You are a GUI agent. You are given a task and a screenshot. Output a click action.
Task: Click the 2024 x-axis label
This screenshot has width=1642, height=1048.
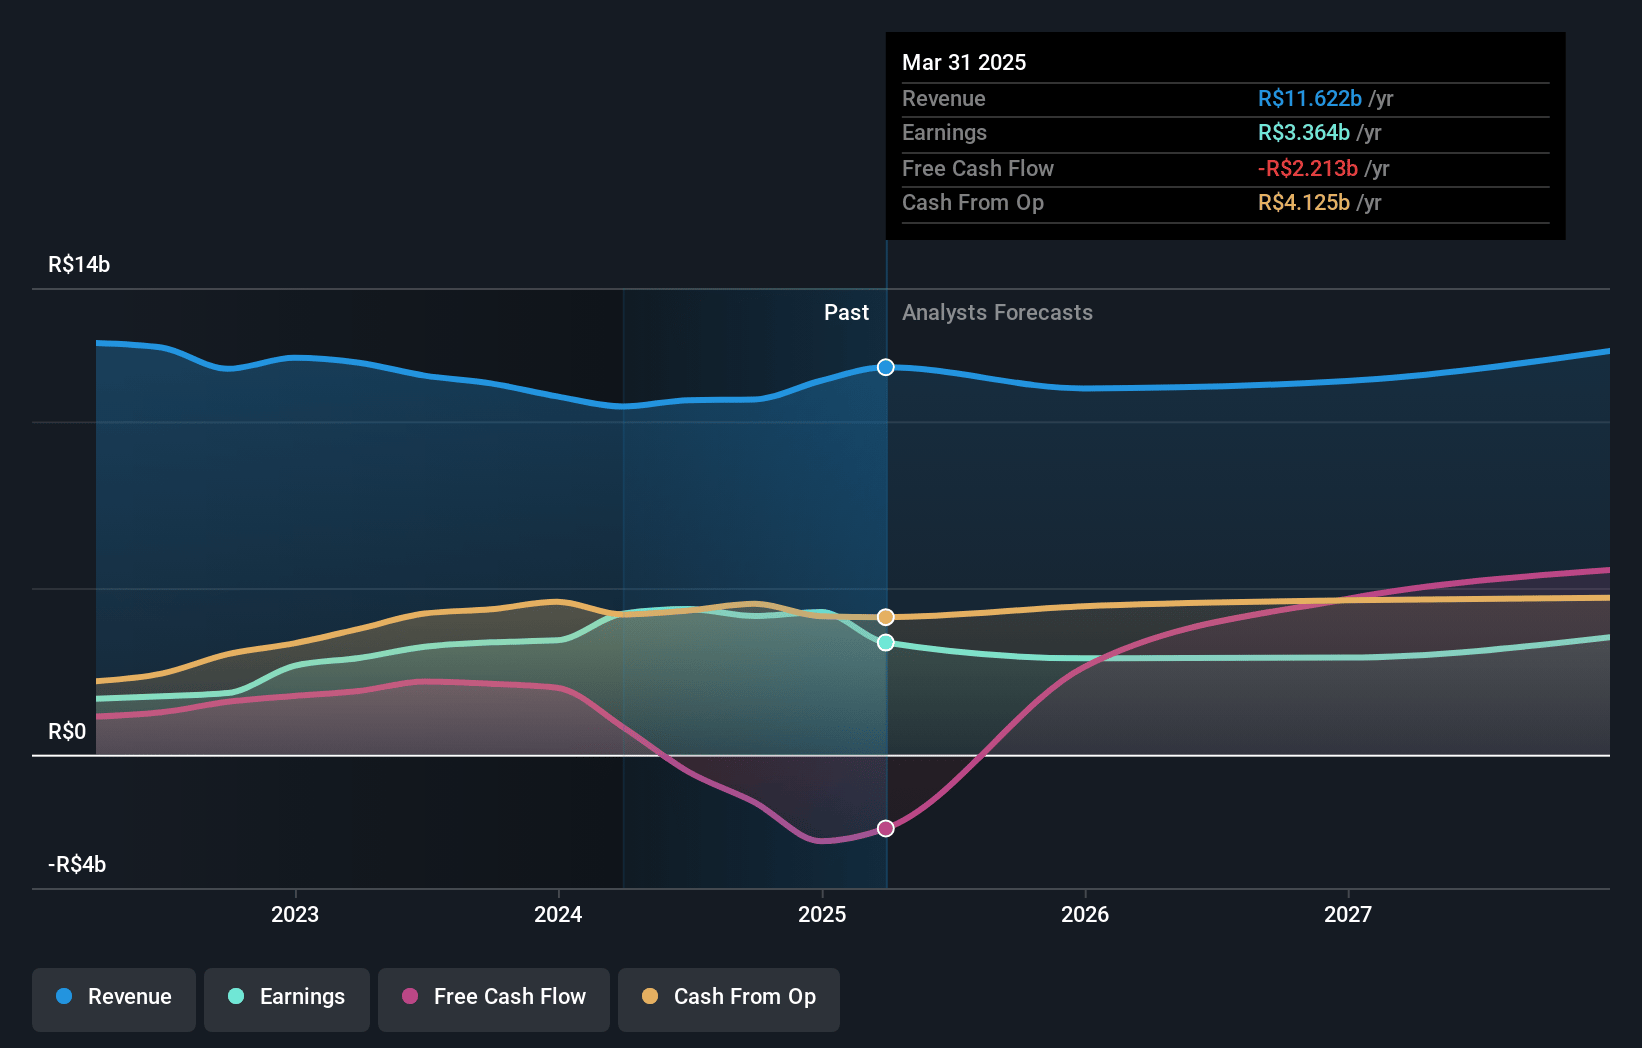click(x=558, y=914)
